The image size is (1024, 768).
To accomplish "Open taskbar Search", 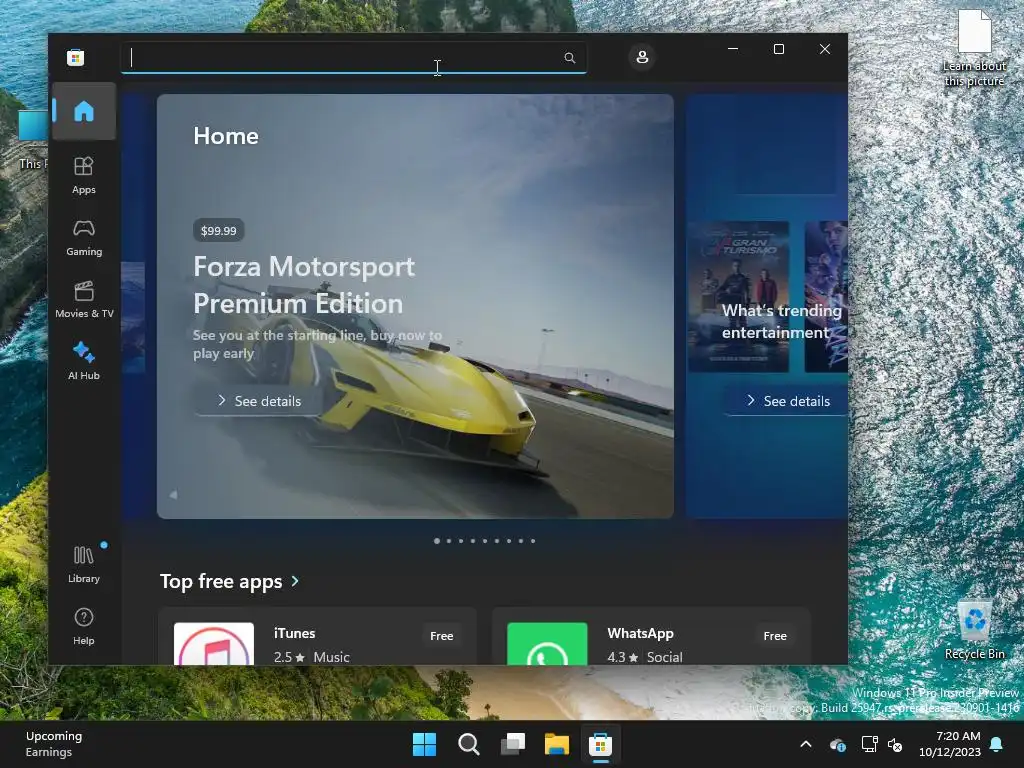I will (x=468, y=744).
